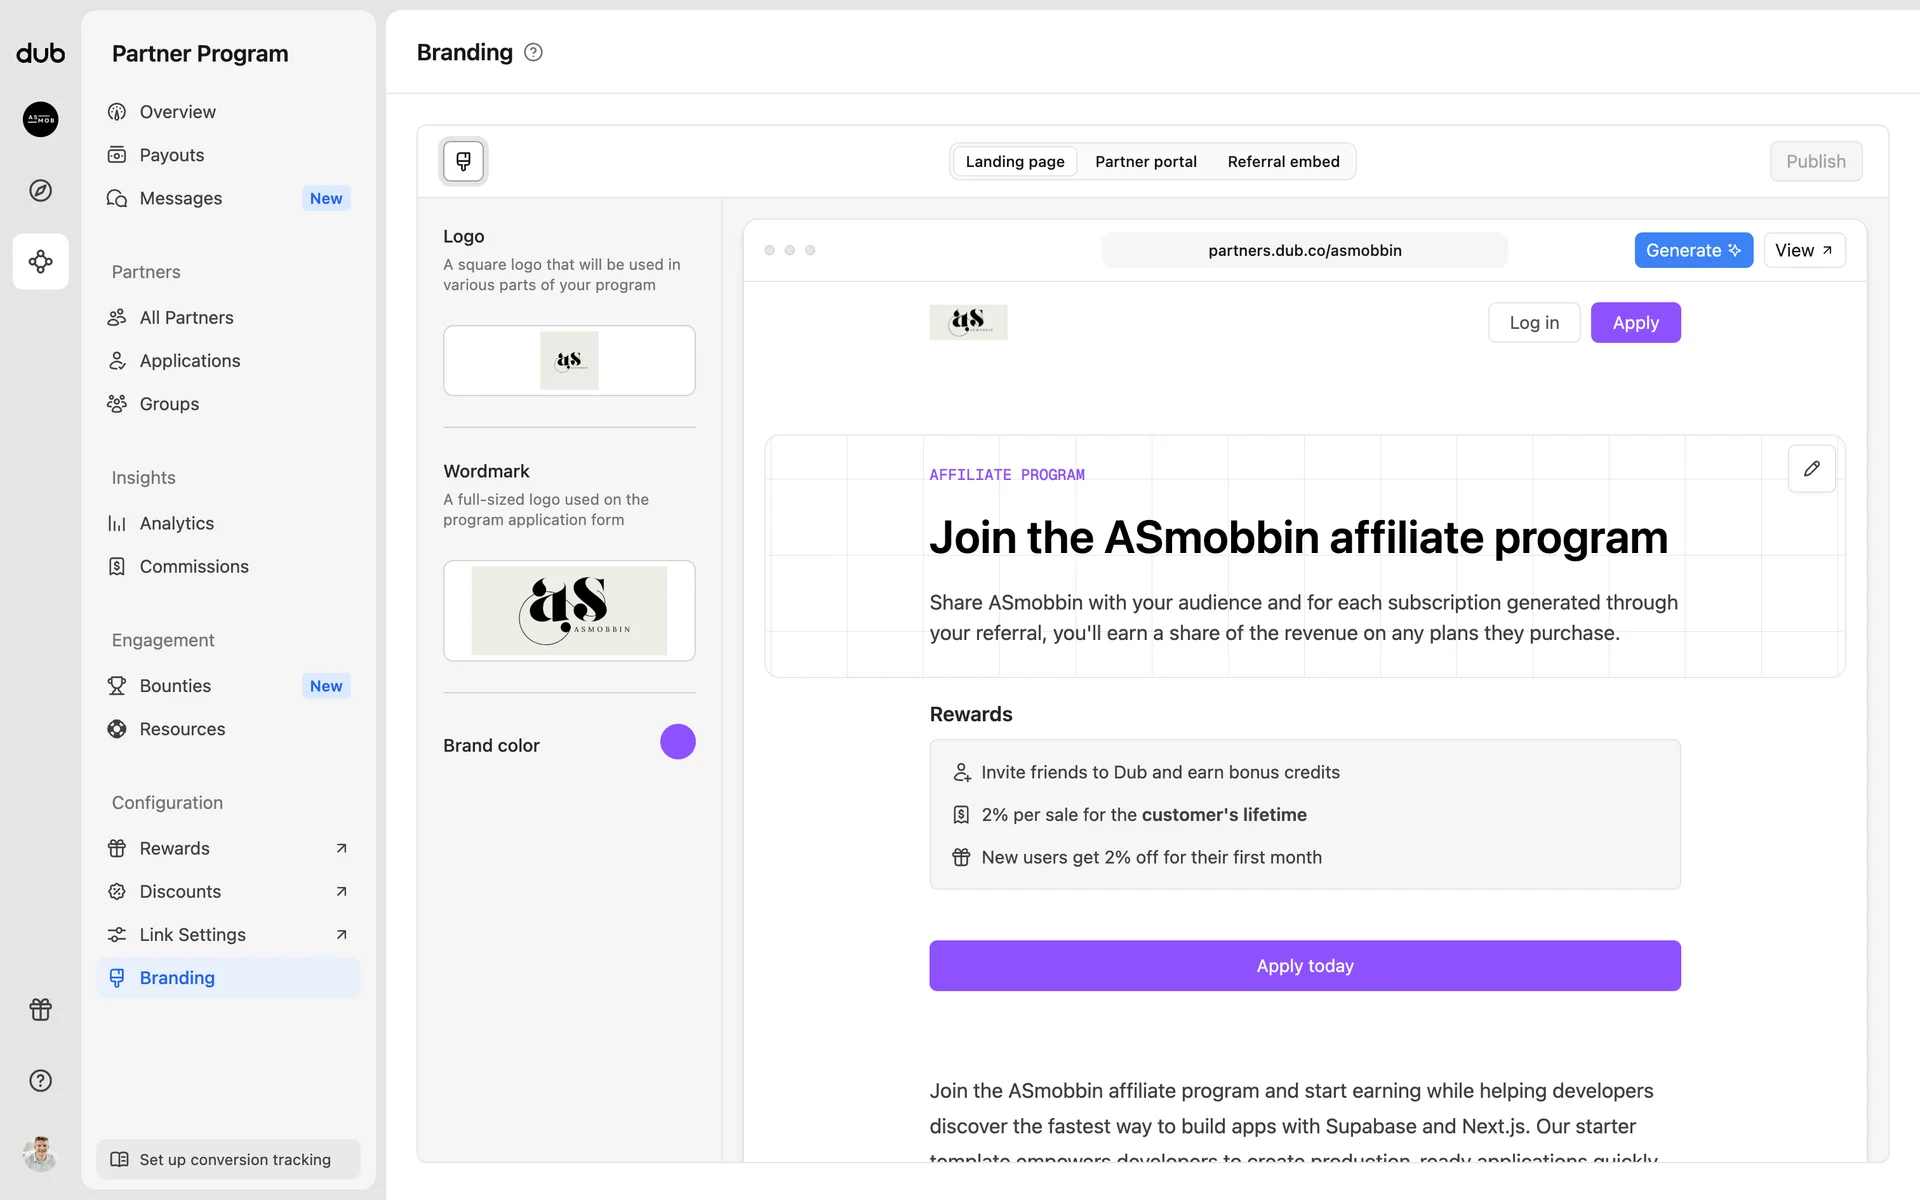
Task: Open the purple Brand color picker
Action: click(x=677, y=742)
